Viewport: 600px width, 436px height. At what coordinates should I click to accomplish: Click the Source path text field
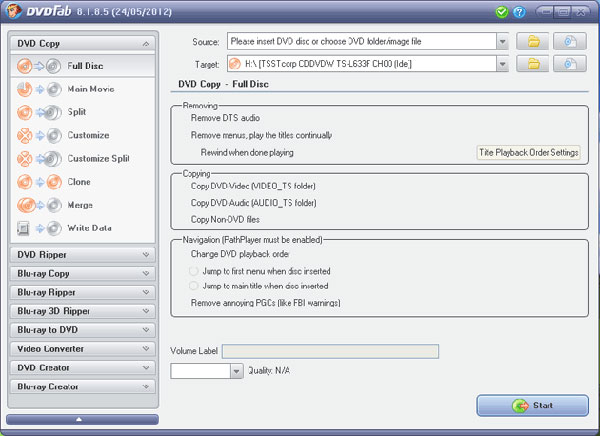[362, 41]
